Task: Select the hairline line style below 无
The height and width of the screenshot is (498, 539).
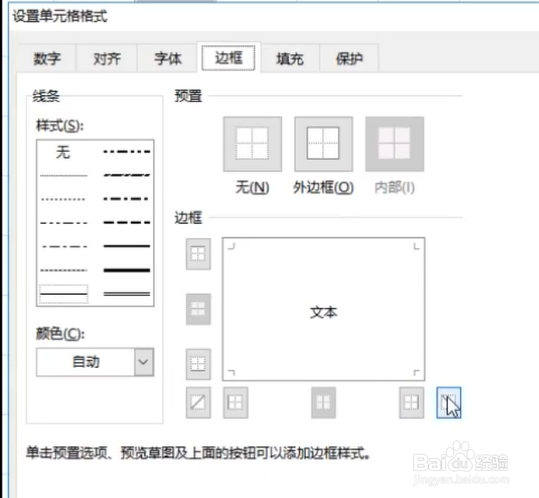Action: point(63,176)
